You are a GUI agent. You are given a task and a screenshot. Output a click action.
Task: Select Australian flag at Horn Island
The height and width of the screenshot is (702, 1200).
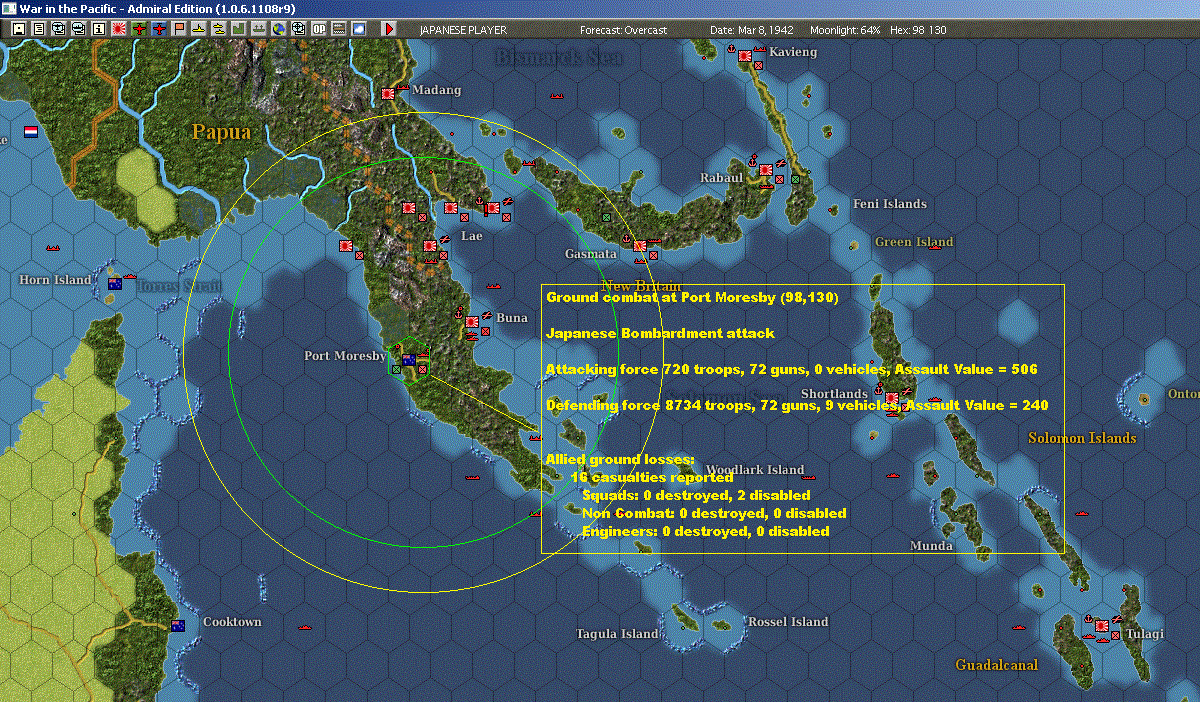(115, 284)
